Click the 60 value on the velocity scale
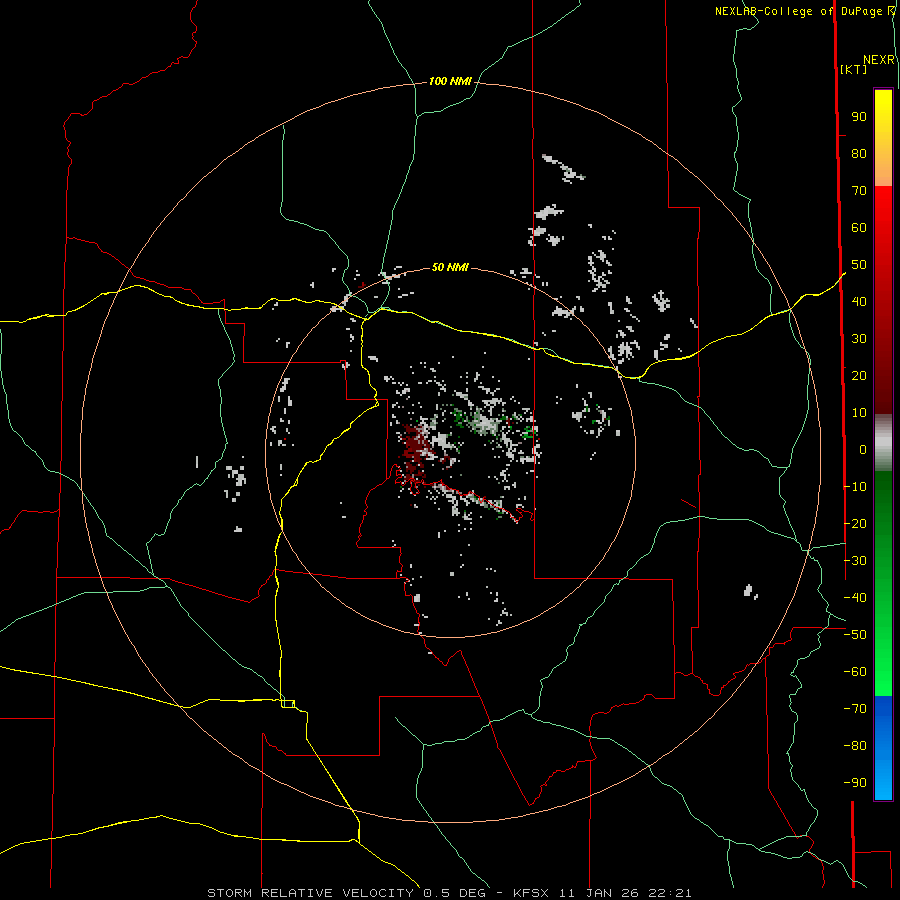This screenshot has height=900, width=900. click(x=859, y=228)
